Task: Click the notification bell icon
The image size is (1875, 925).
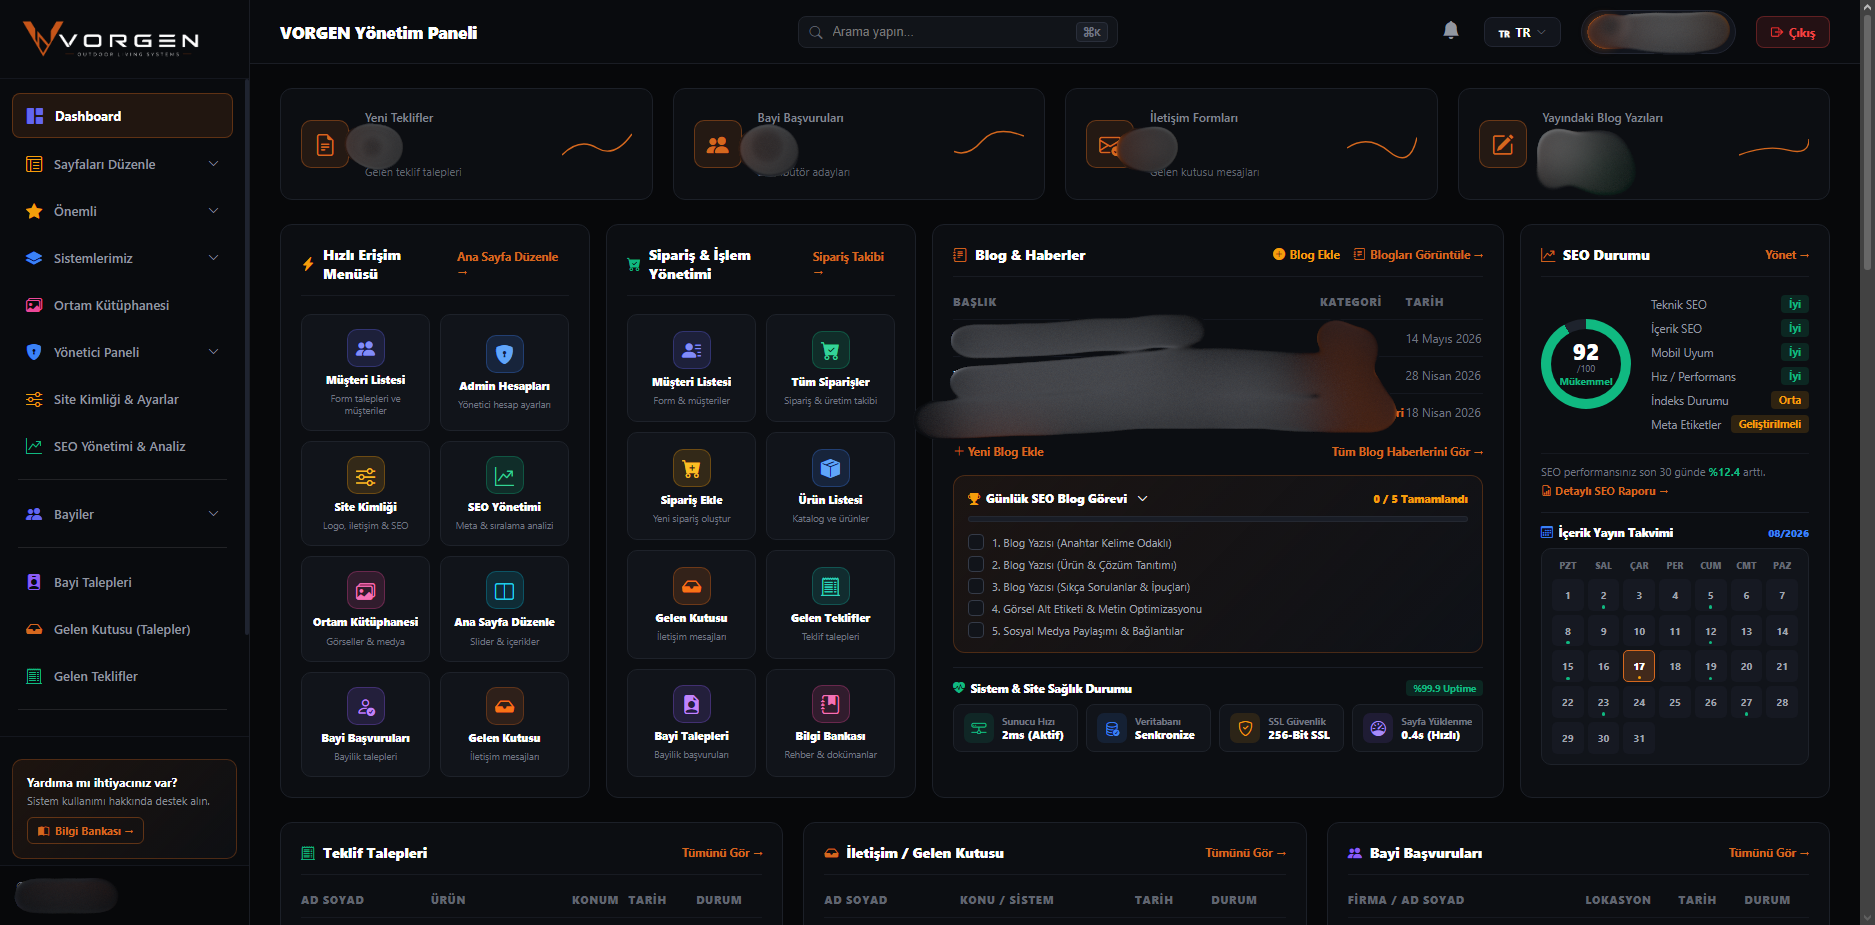Action: [1451, 31]
